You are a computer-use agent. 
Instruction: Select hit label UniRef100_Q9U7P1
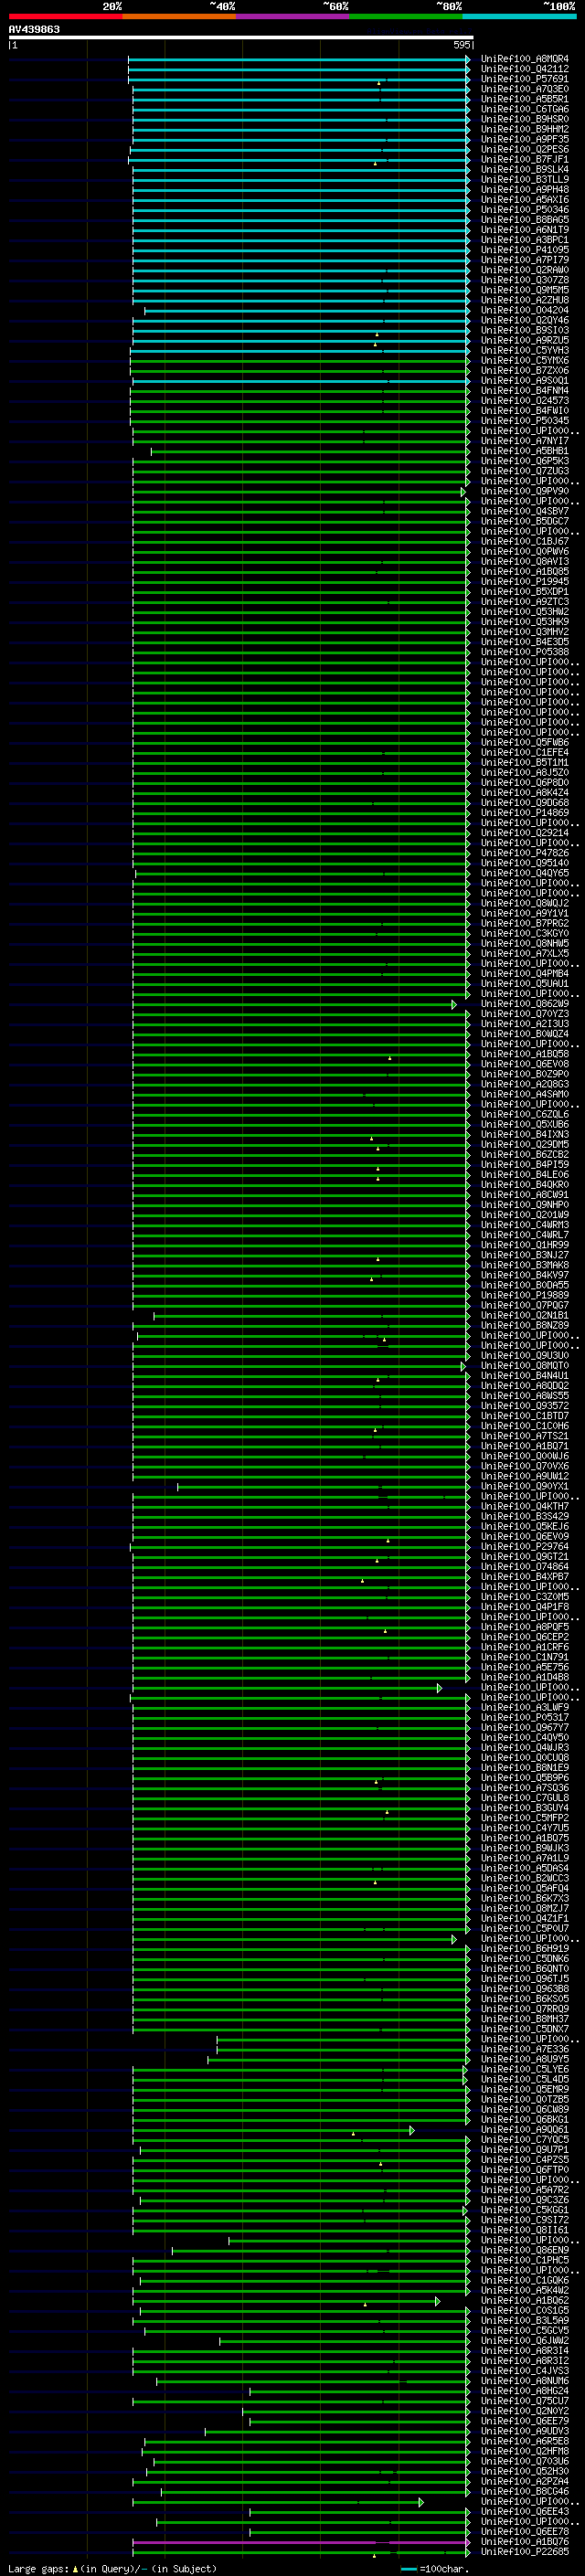coord(524,2150)
